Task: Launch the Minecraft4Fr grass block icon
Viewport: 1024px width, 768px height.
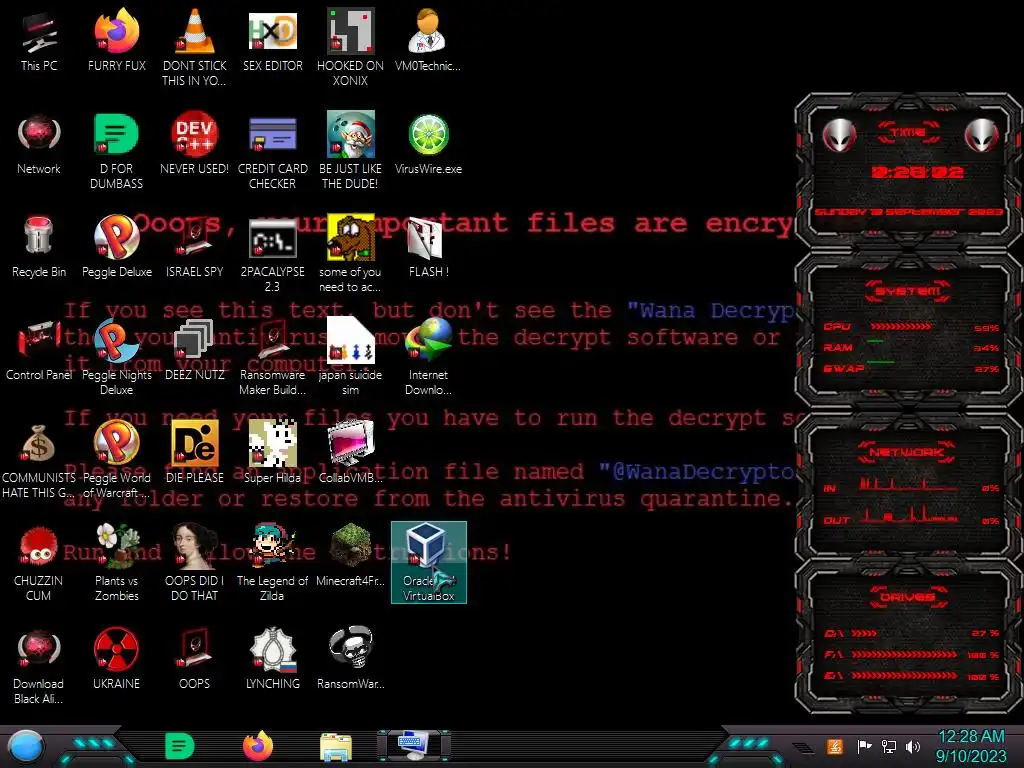Action: (350, 556)
